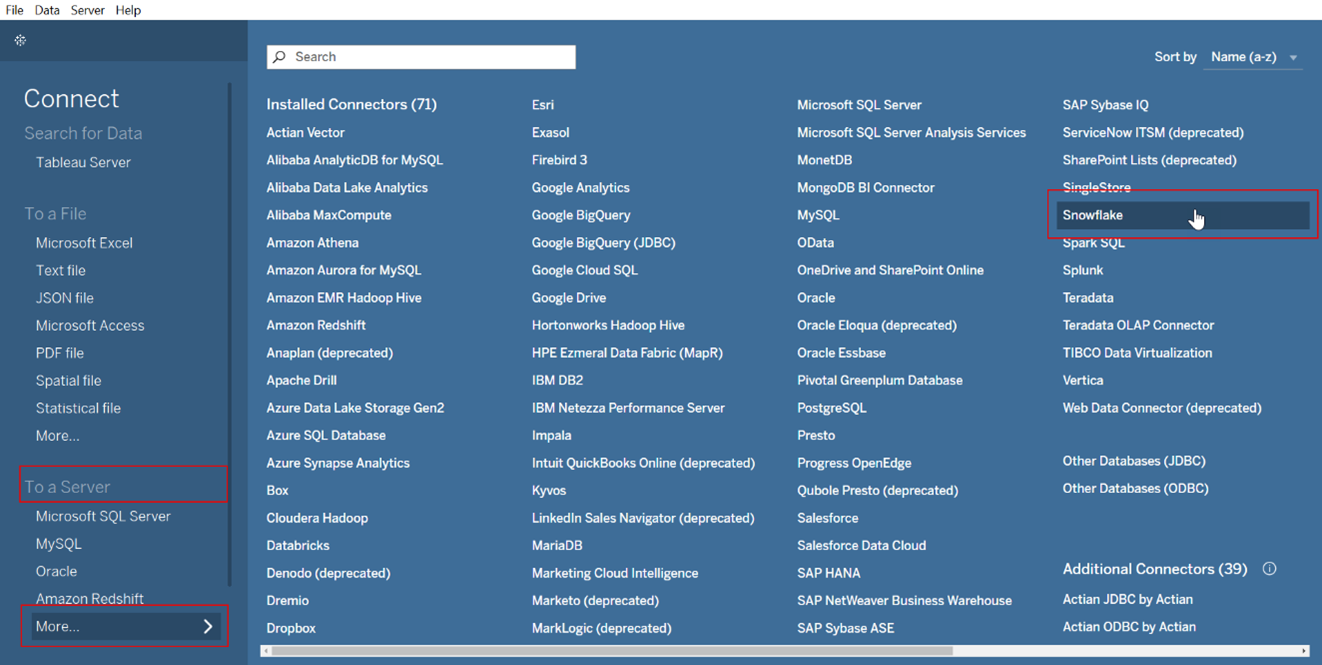1322x665 pixels.
Task: Open the Help menu
Action: coord(128,10)
